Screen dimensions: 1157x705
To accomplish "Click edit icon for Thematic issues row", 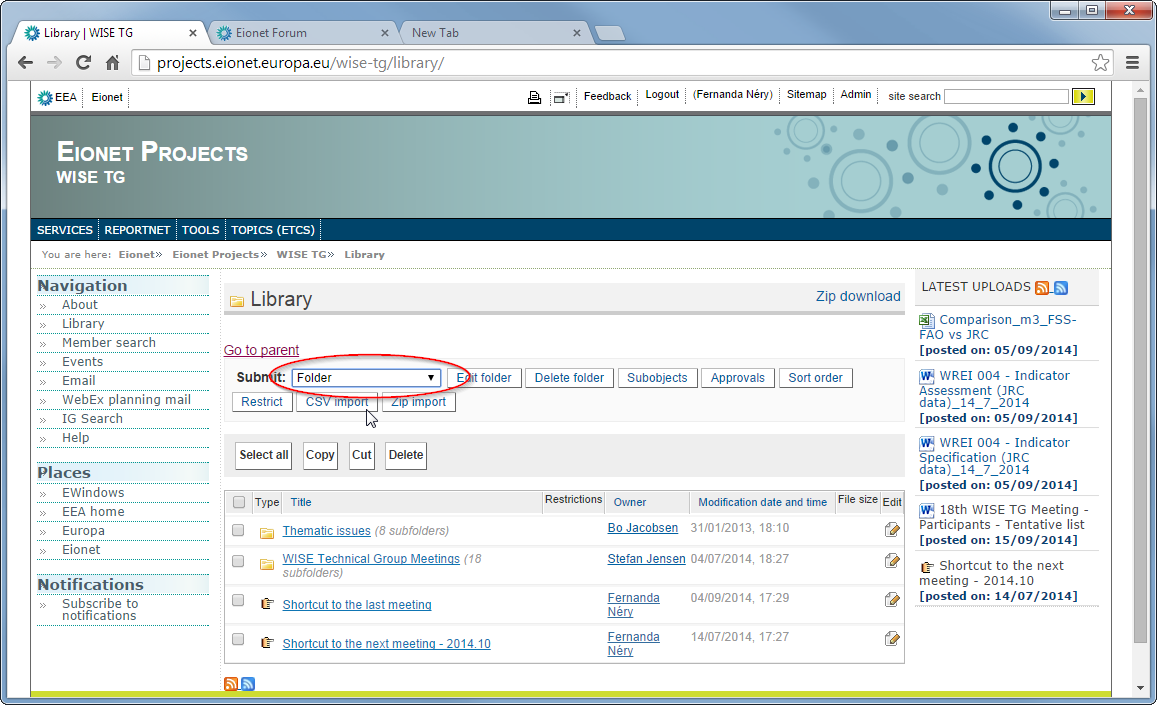I will point(892,529).
